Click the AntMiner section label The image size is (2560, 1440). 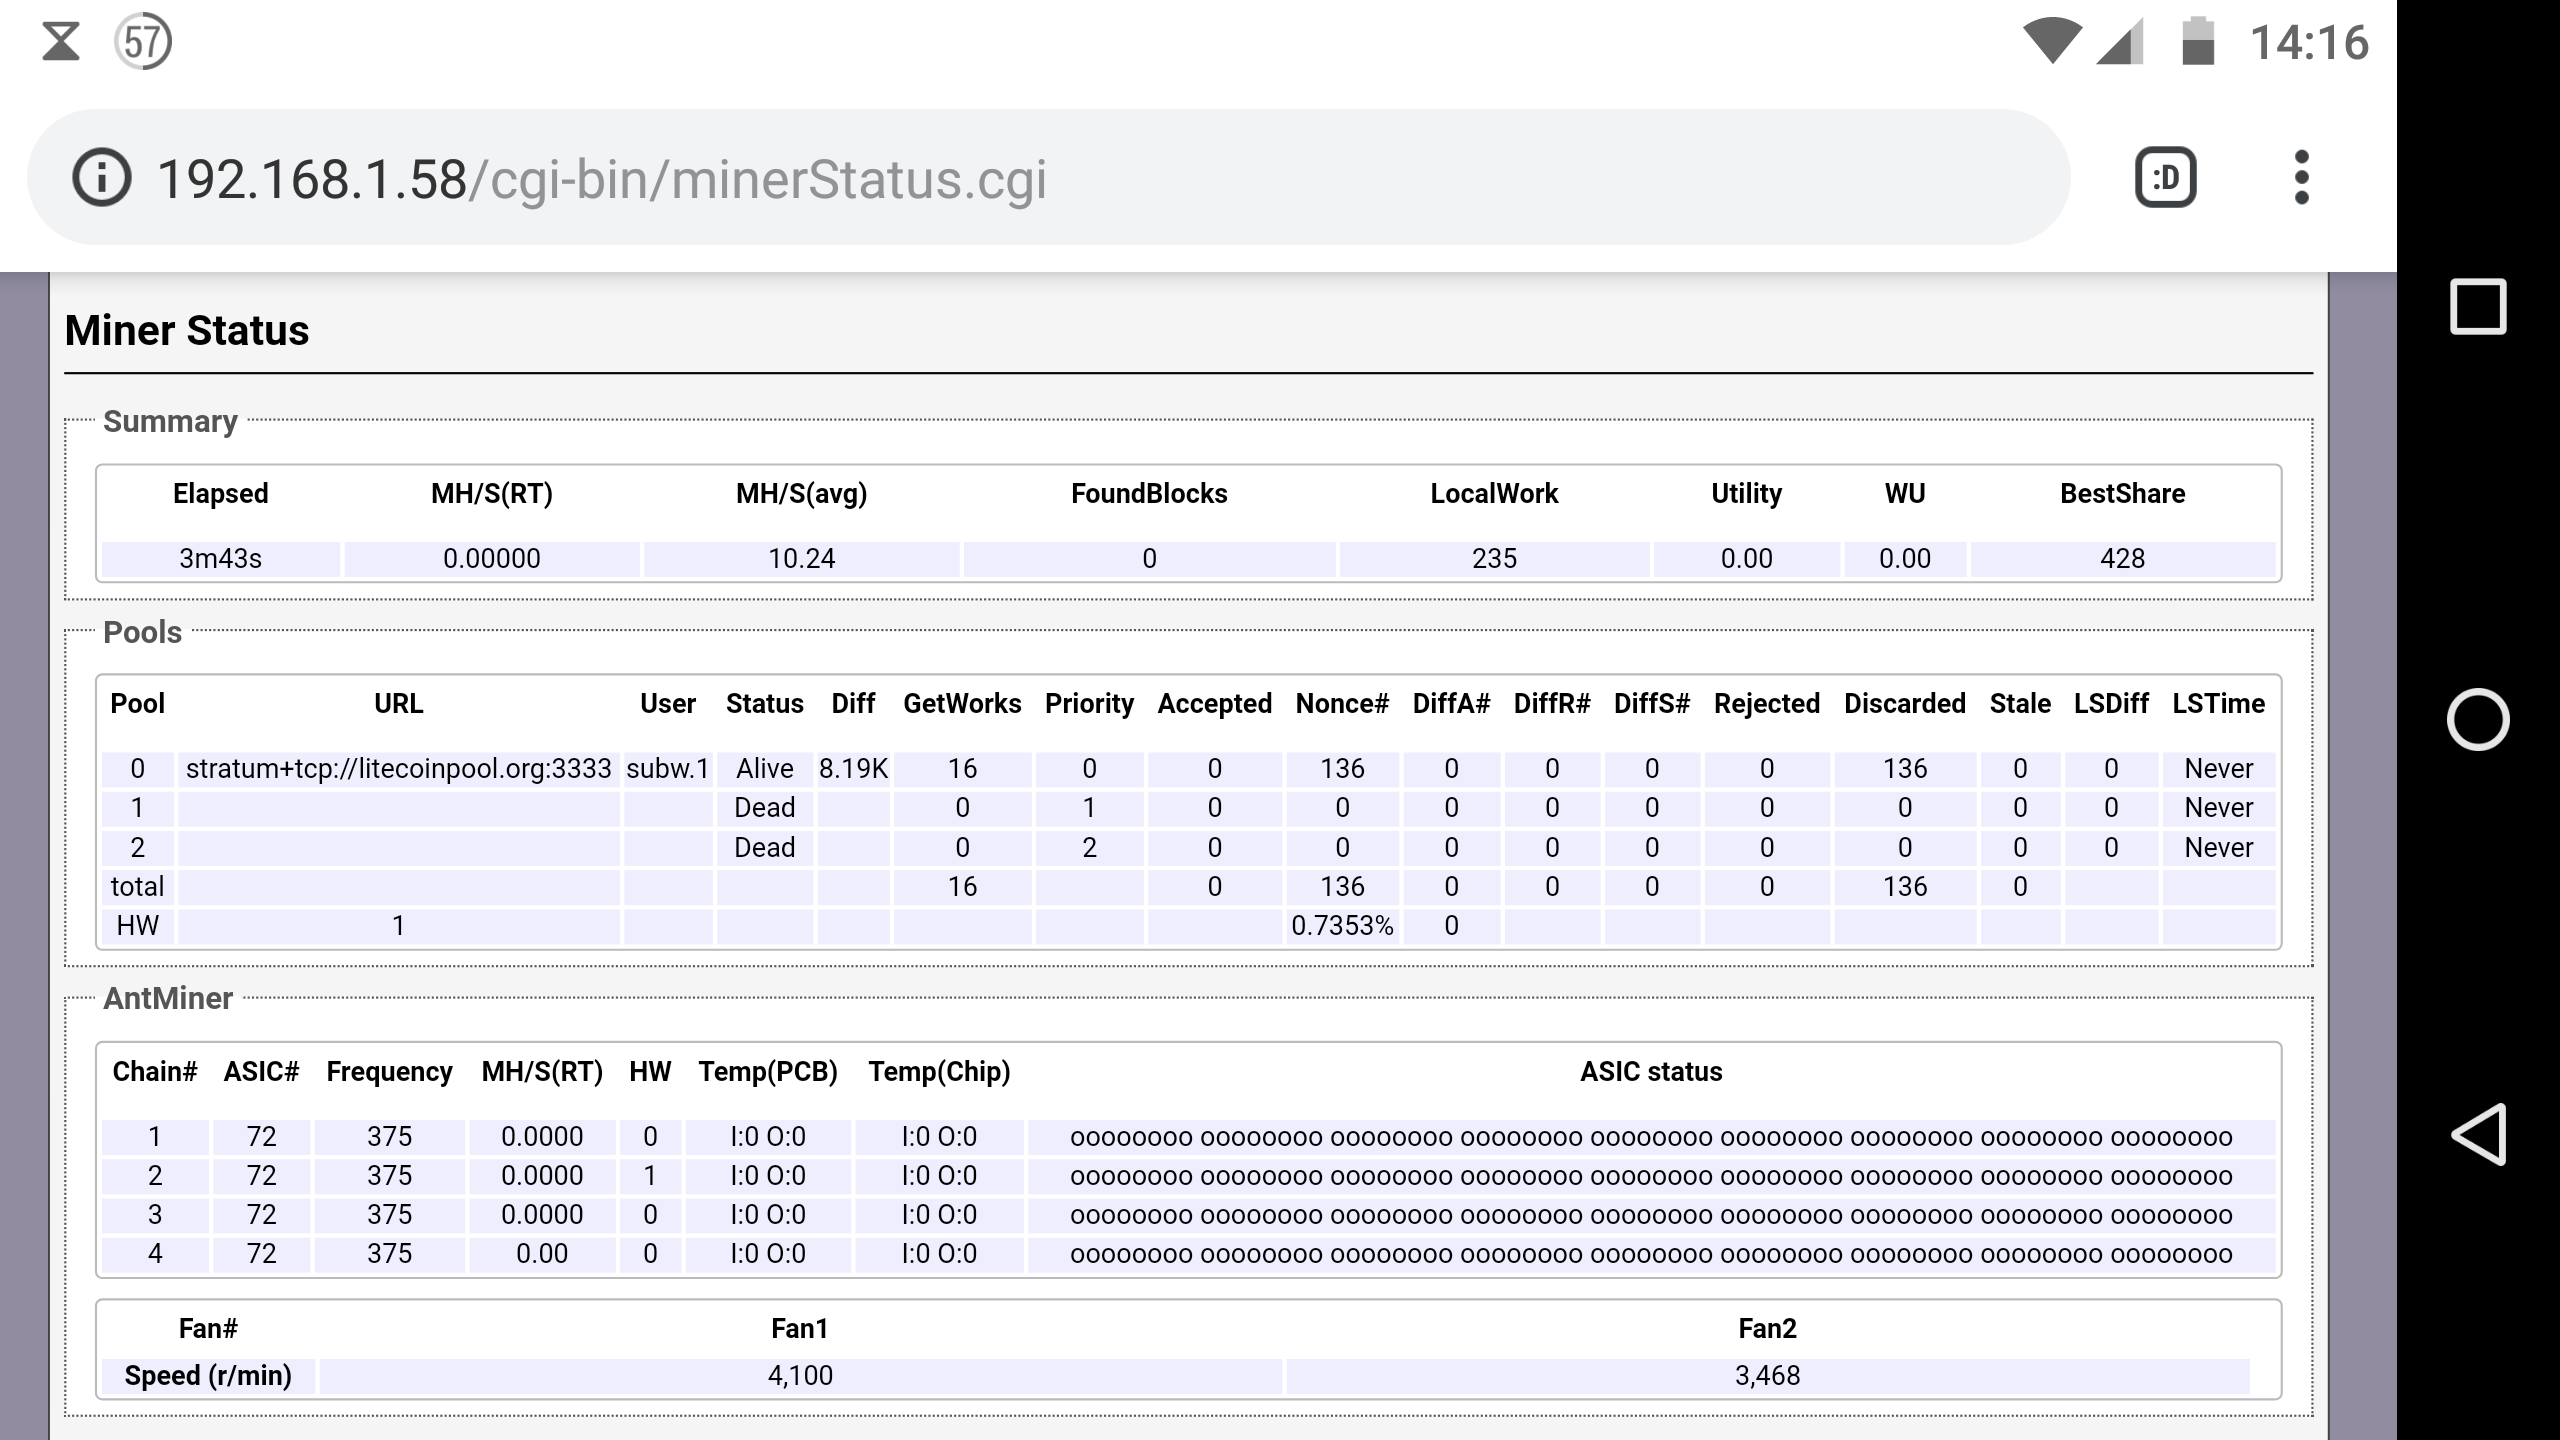[x=168, y=998]
